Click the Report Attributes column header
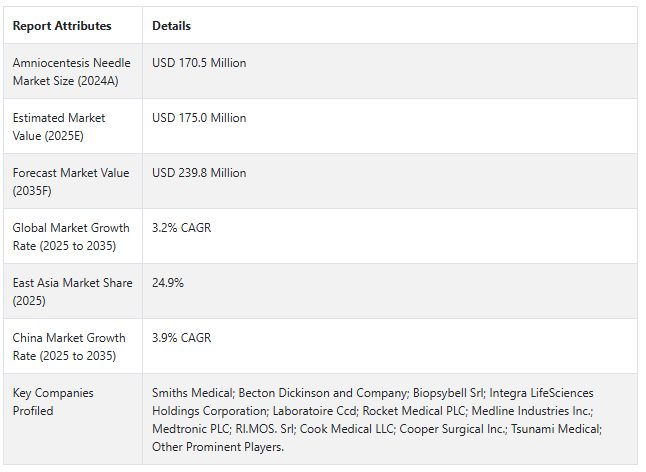Screen dimensions: 646x472 tap(62, 26)
